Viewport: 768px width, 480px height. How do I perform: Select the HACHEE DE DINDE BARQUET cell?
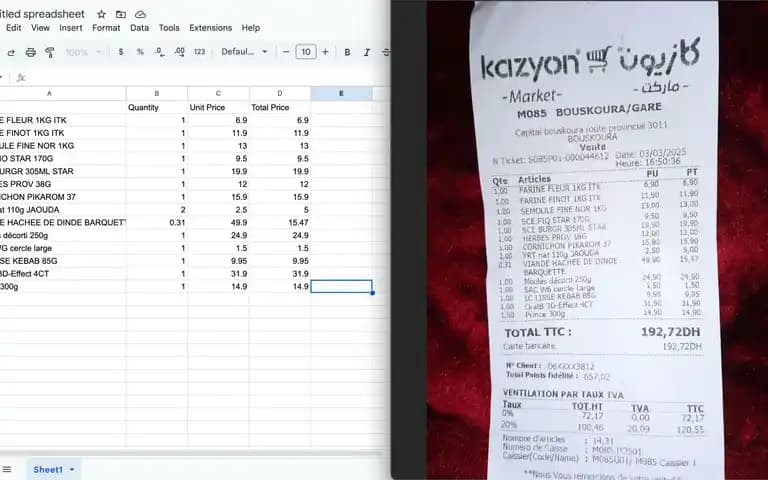[63, 222]
